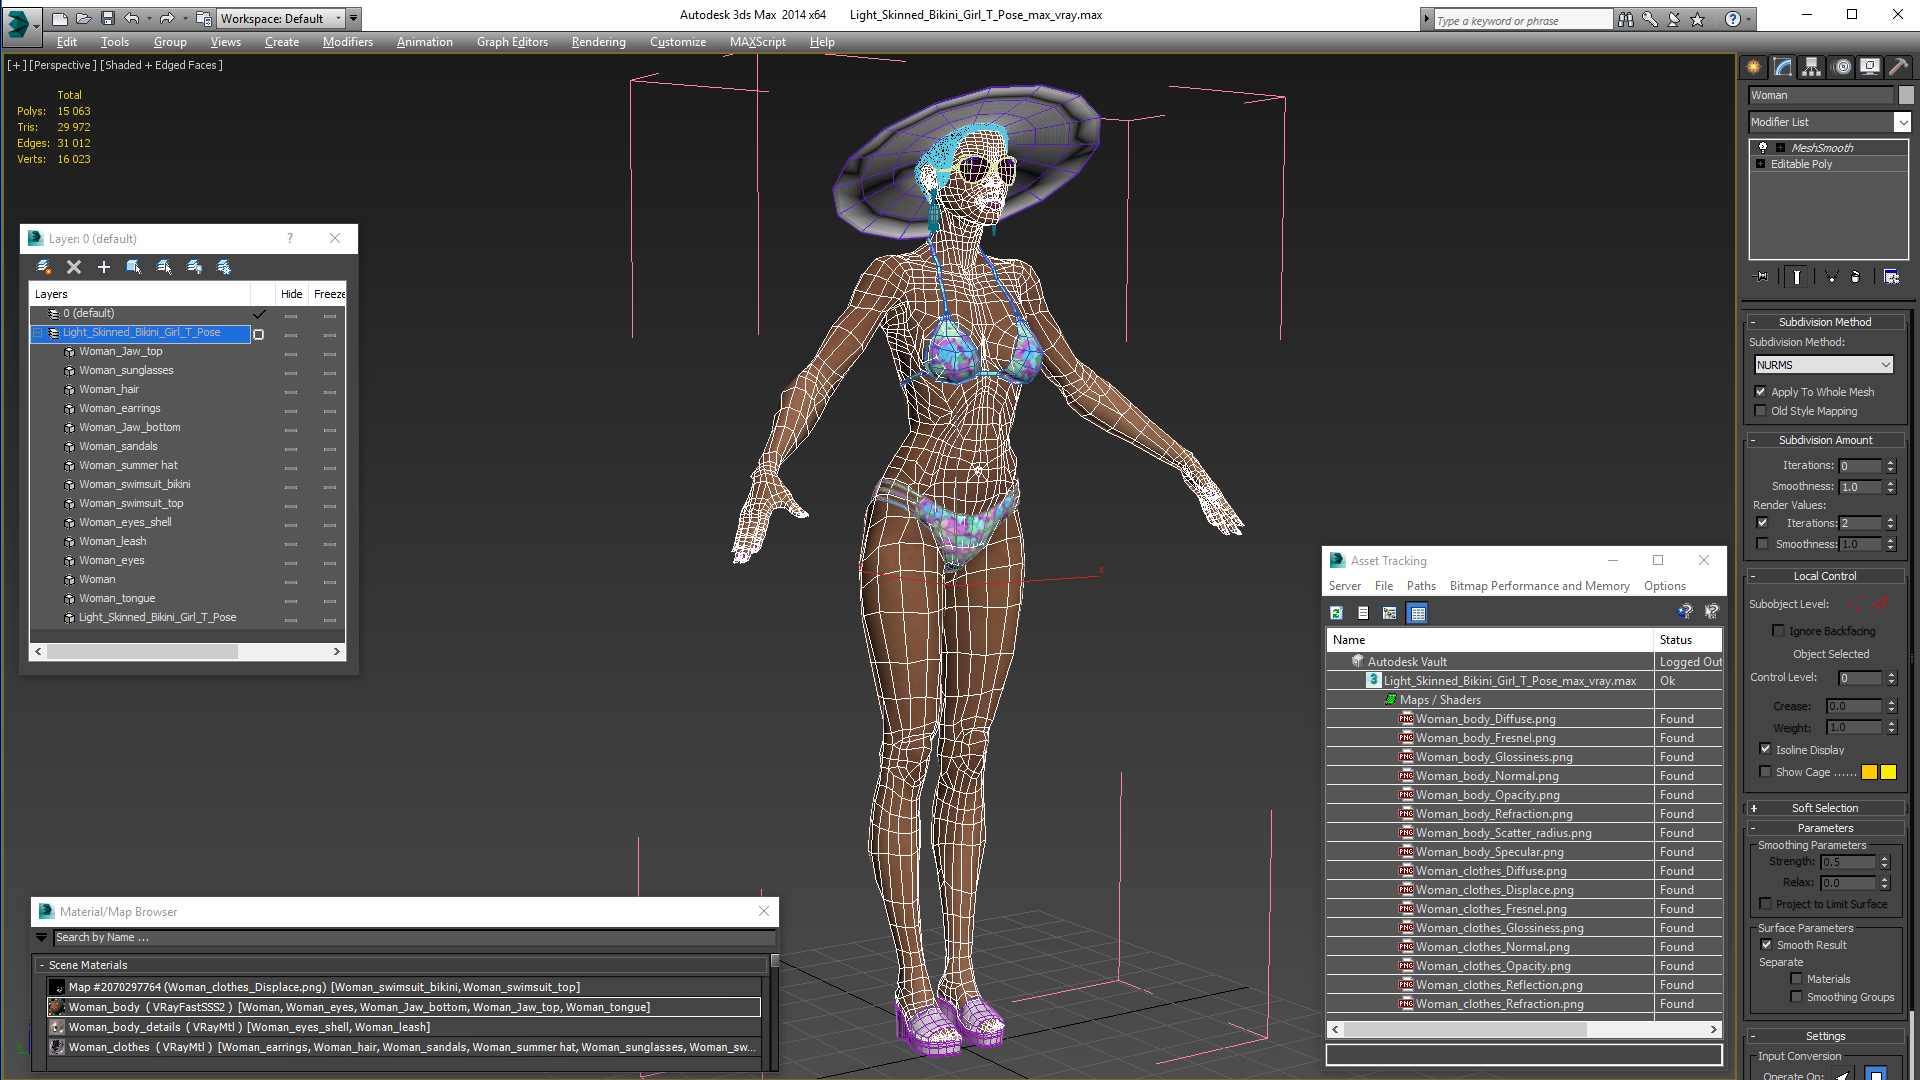
Task: Click Tree View icon in Asset Tracking toolbar
Action: (1390, 613)
